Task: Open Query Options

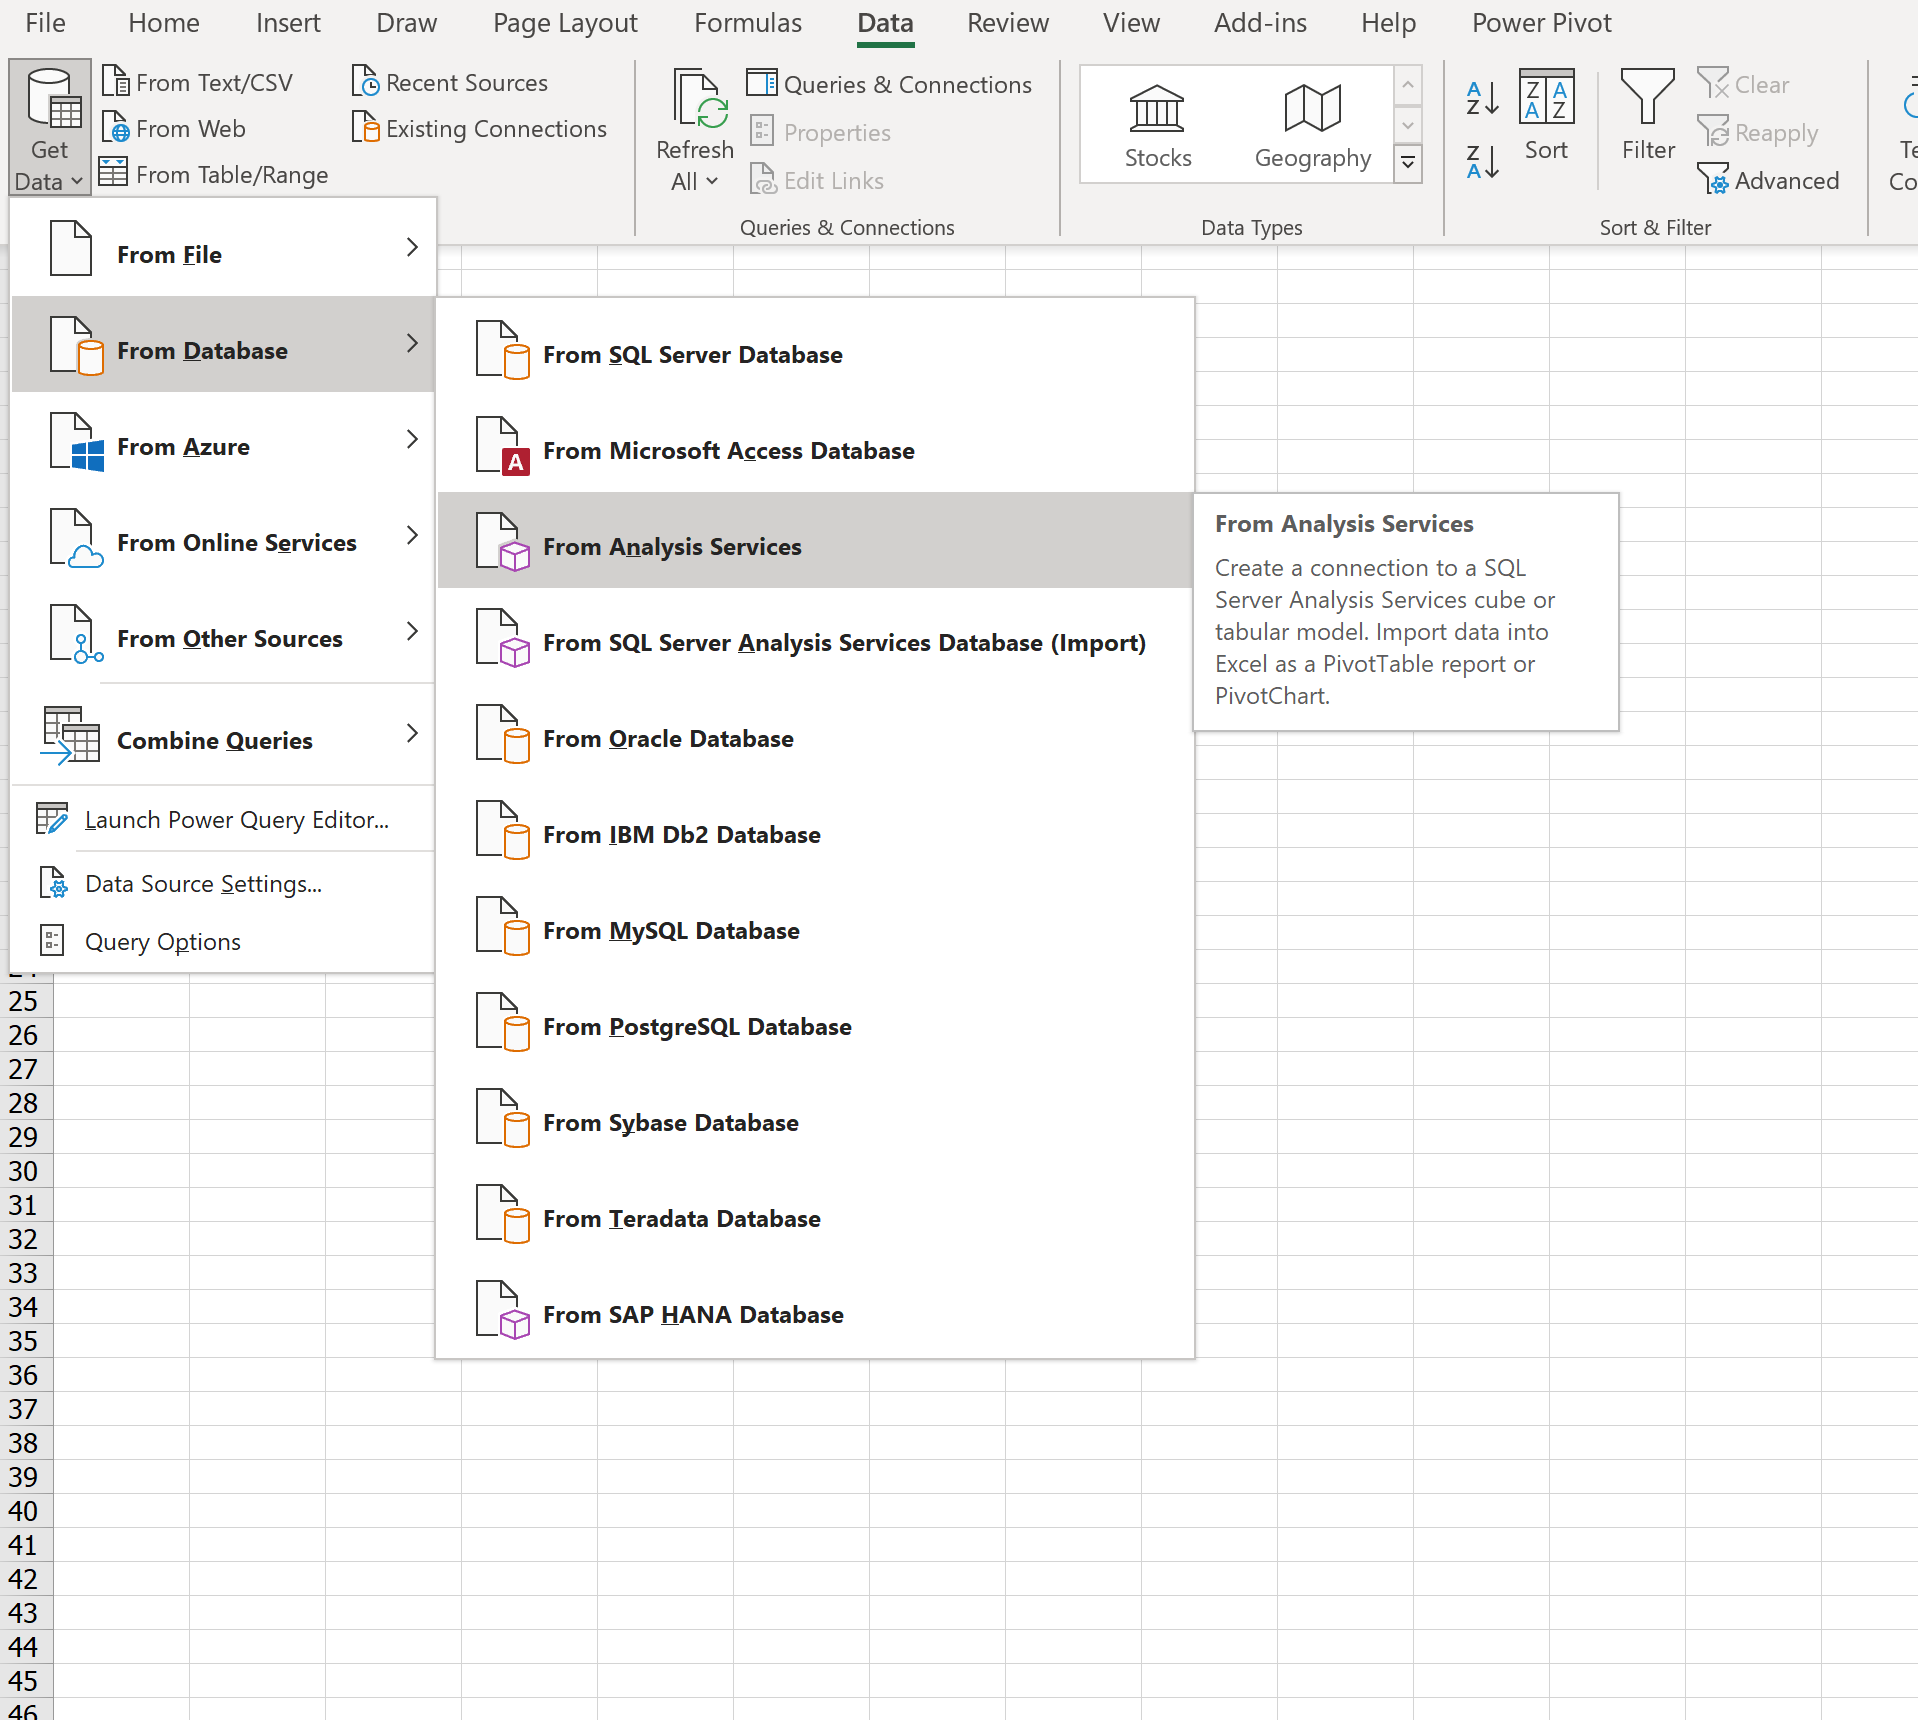Action: click(x=223, y=942)
